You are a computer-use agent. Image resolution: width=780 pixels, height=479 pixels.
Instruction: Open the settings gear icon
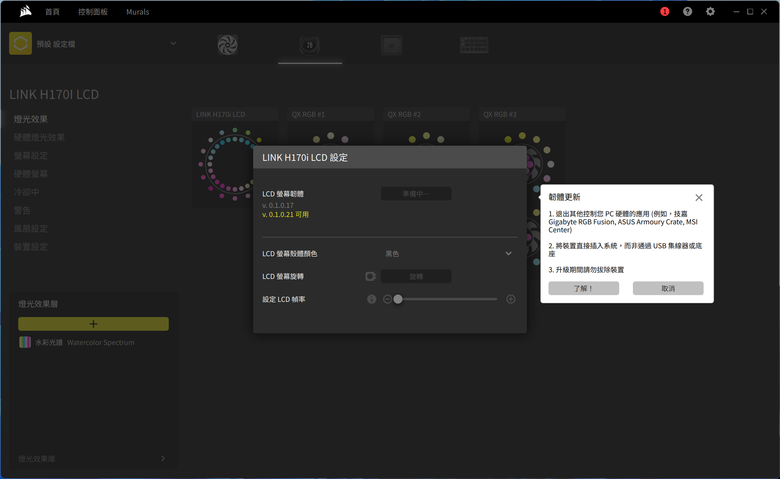pyautogui.click(x=710, y=11)
